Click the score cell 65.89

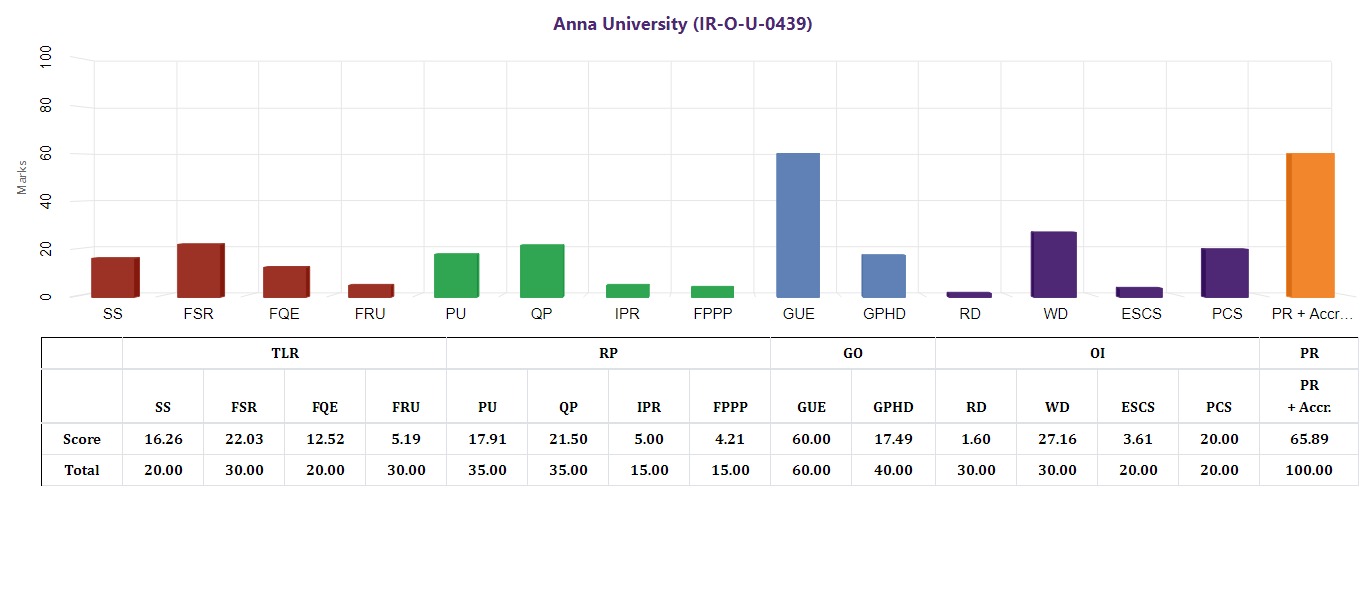click(x=1309, y=439)
